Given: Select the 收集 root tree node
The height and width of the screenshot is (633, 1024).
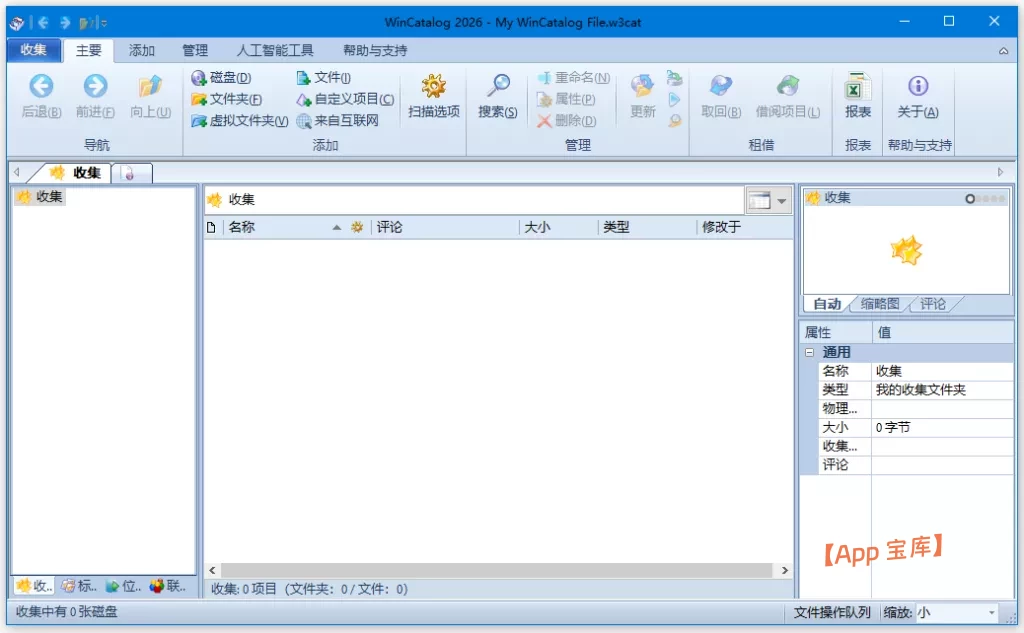Looking at the screenshot, I should tap(41, 197).
